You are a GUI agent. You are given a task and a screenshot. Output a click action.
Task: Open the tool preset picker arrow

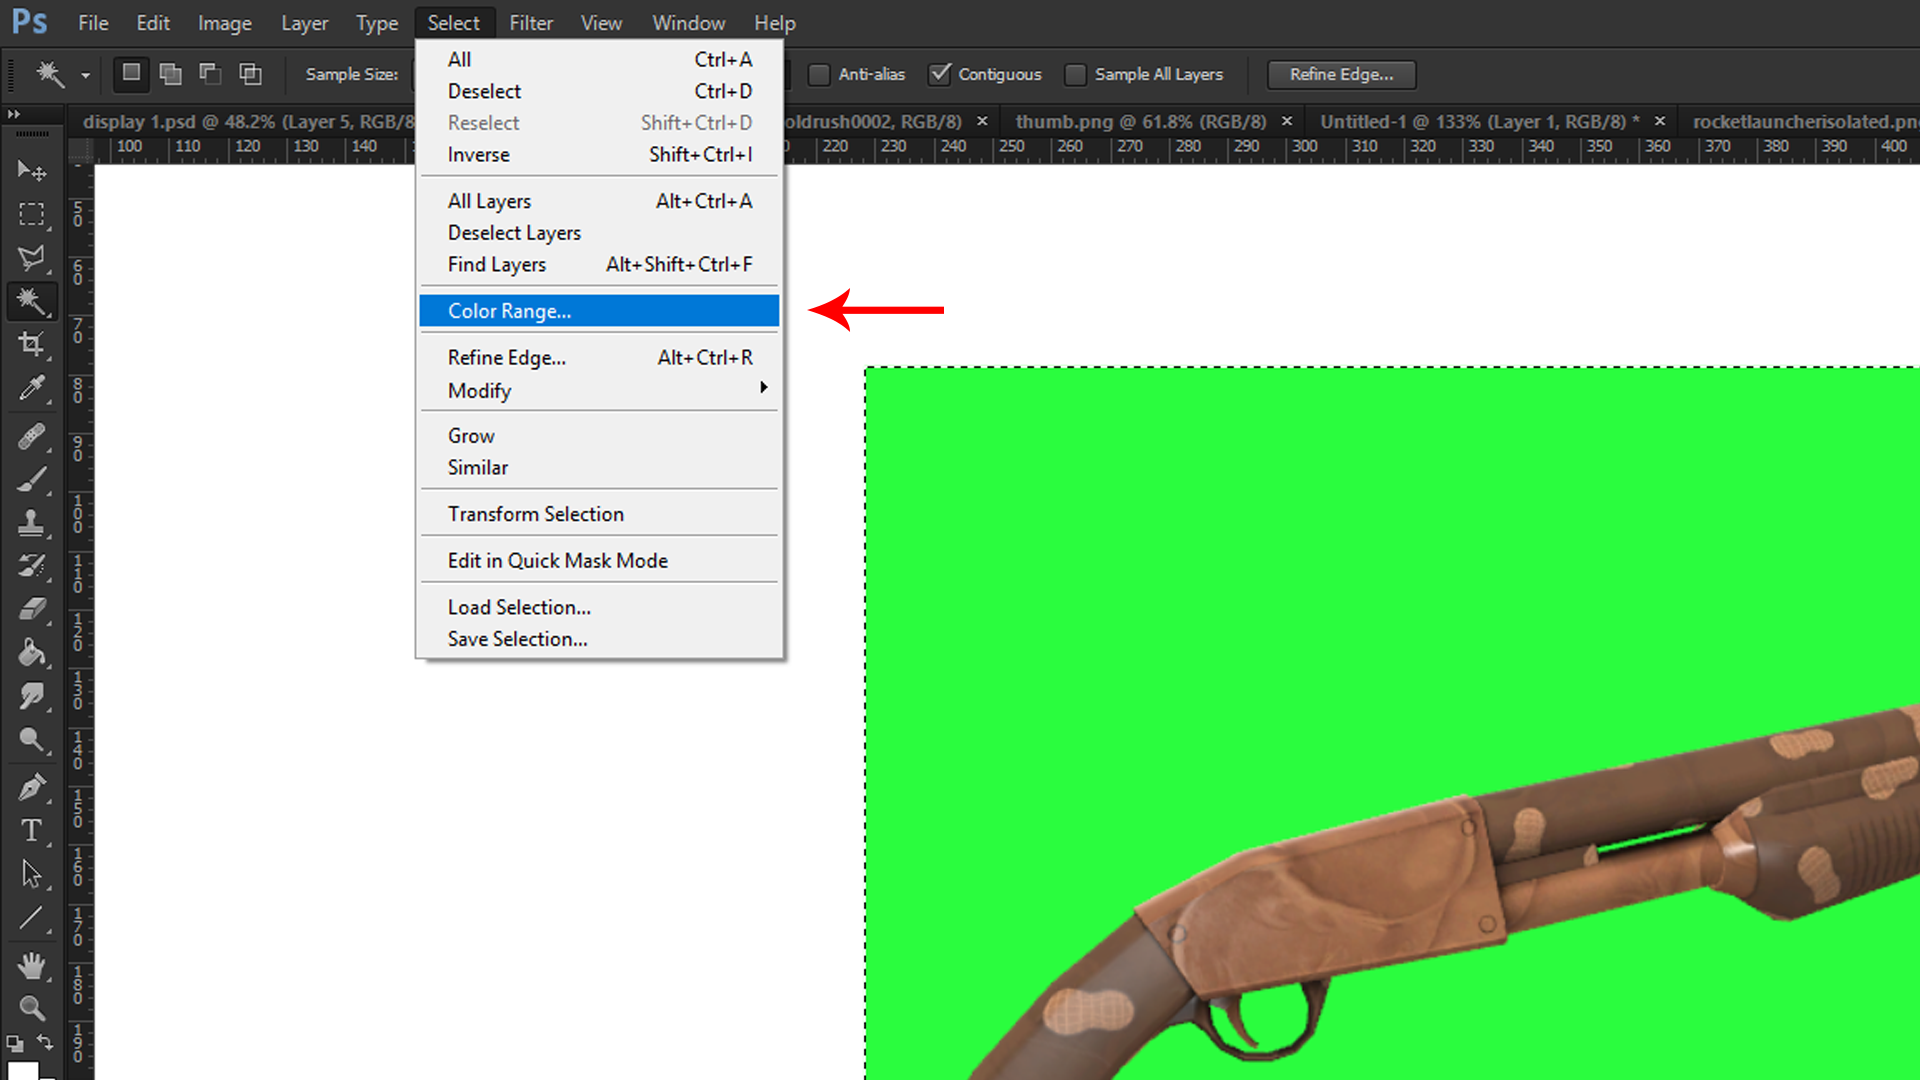(85, 75)
